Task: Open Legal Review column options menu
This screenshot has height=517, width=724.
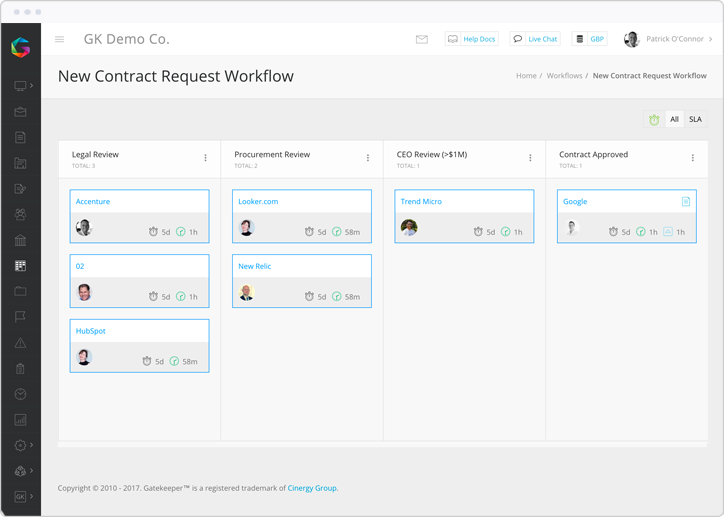Action: (x=206, y=158)
